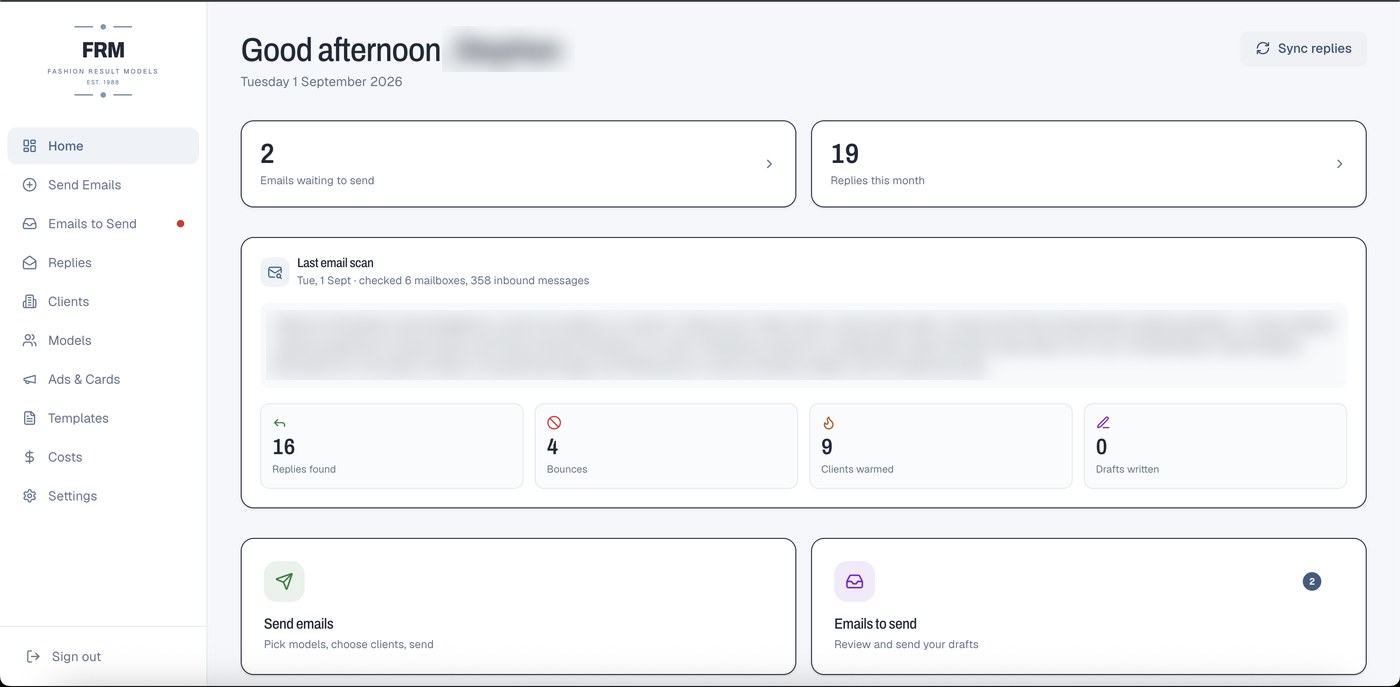Click the Clients building icon

[29, 302]
